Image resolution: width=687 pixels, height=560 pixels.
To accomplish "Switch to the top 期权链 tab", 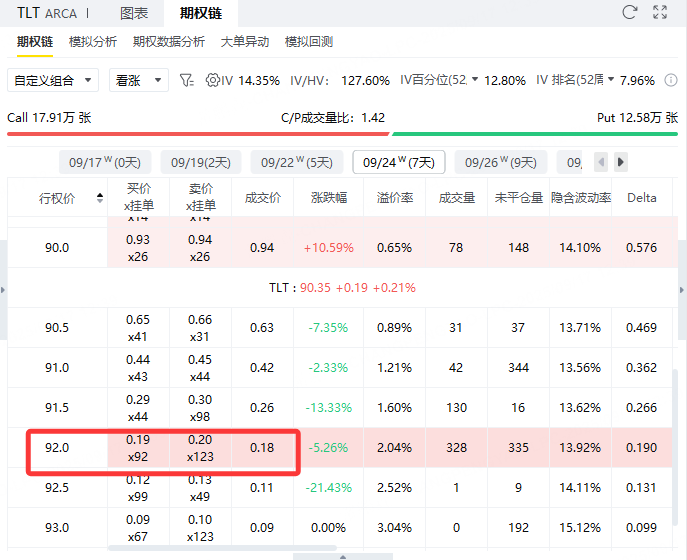I will tap(201, 13).
